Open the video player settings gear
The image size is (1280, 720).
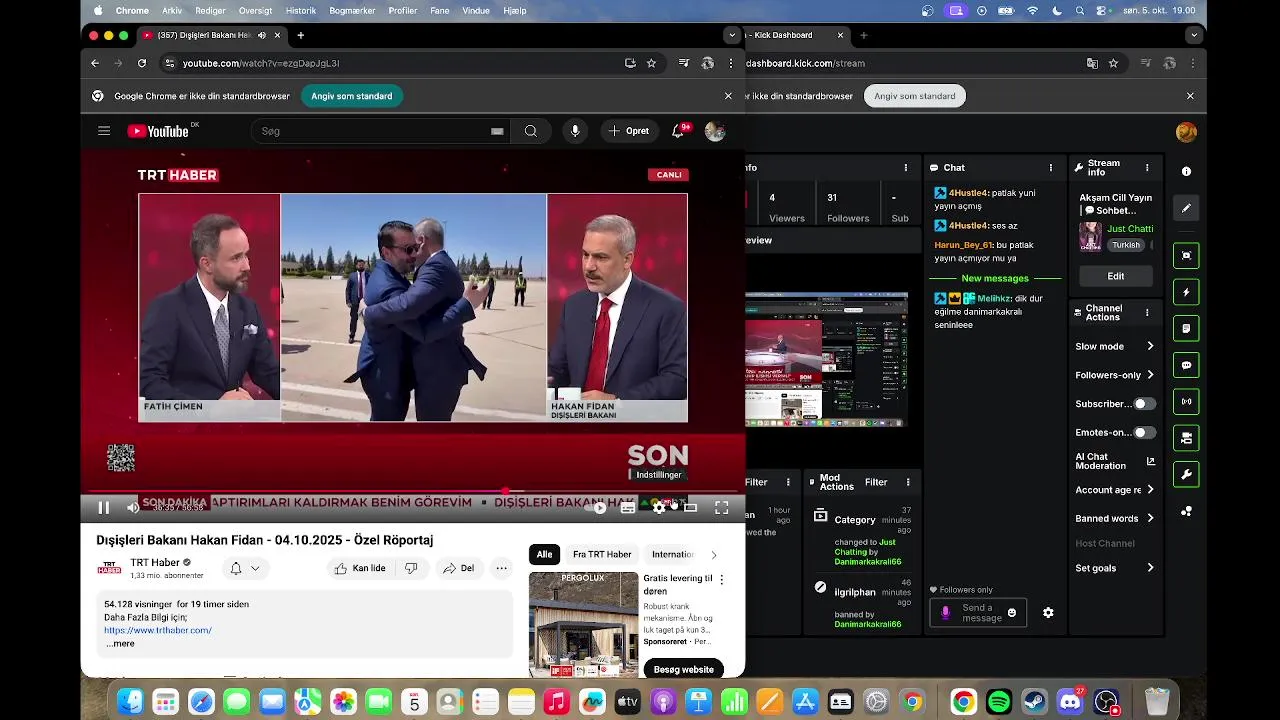[659, 508]
